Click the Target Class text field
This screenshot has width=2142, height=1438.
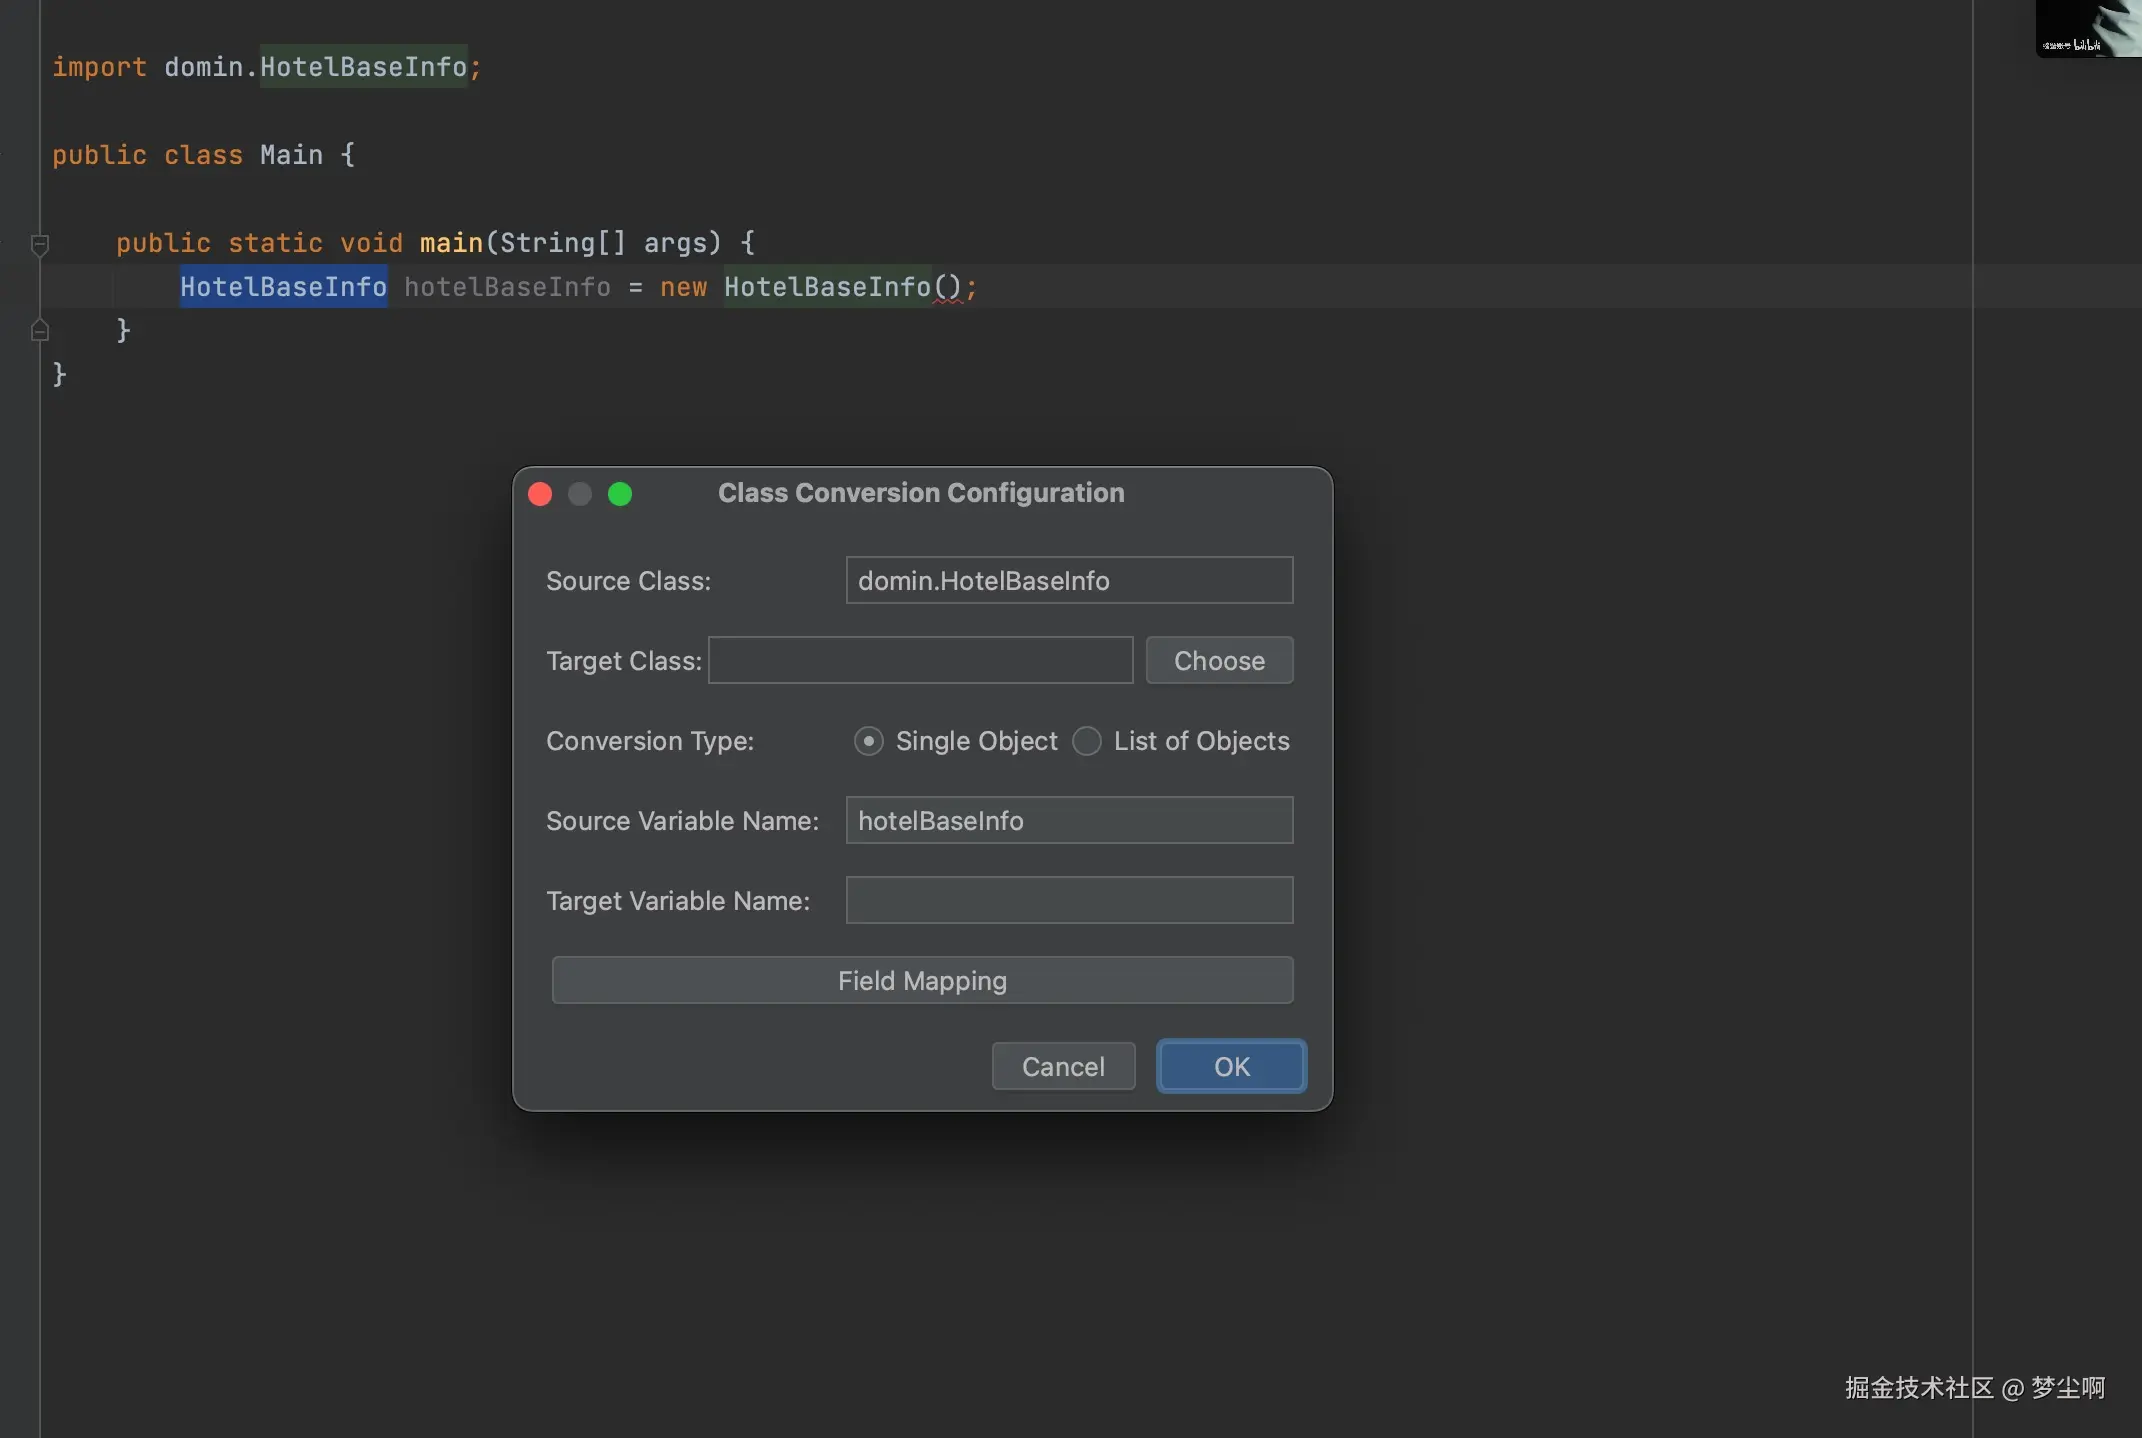(920, 660)
